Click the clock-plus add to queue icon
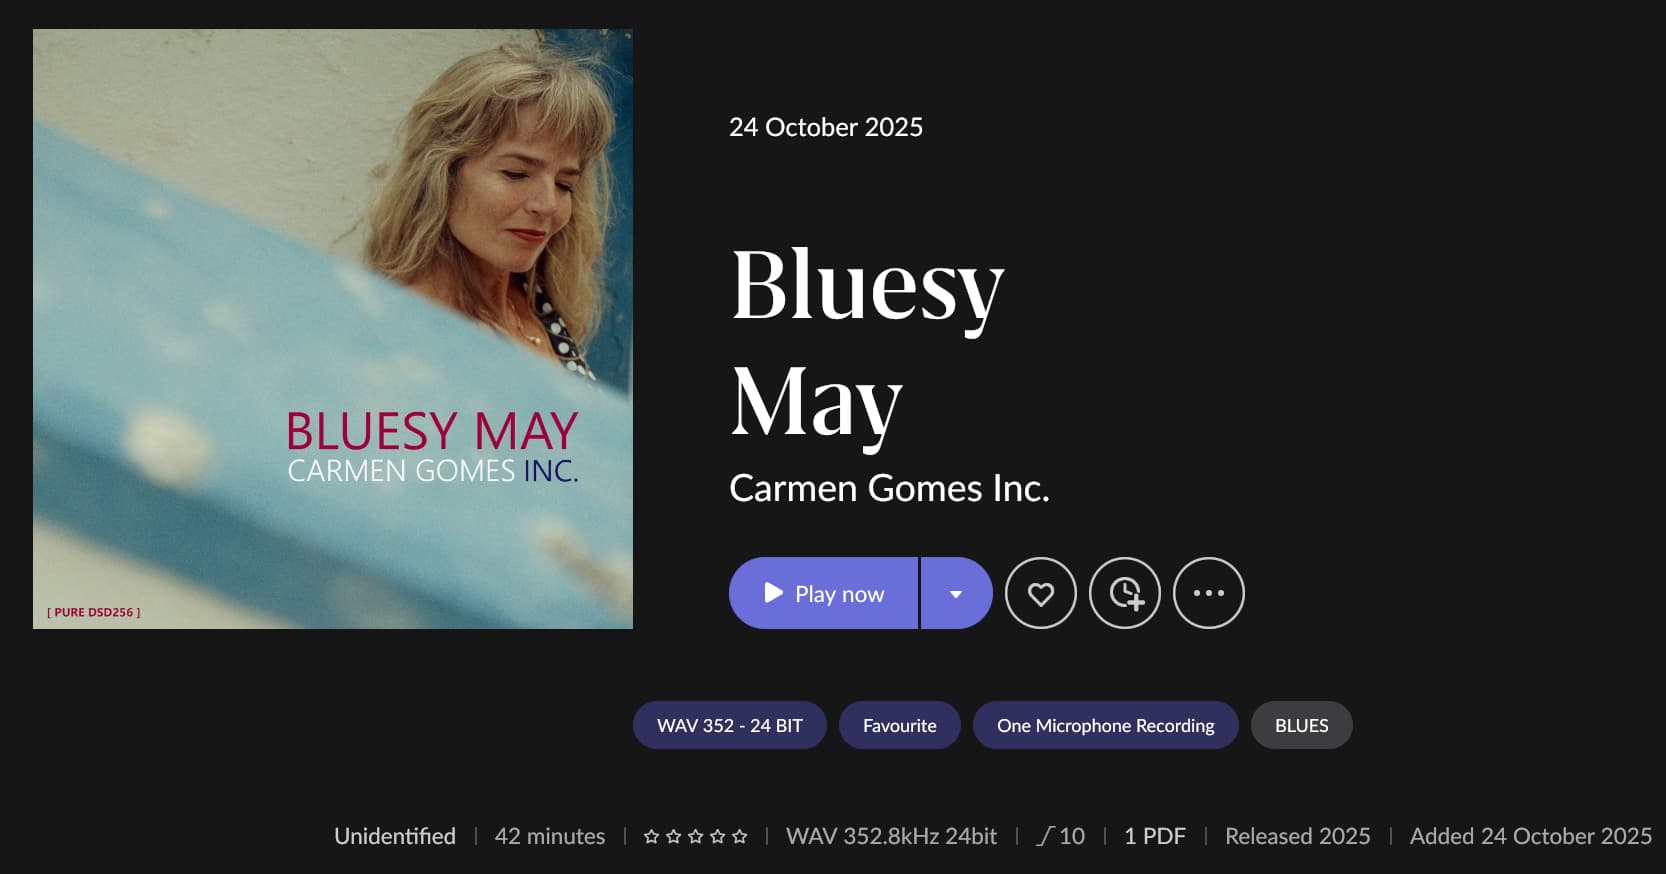The width and height of the screenshot is (1666, 874). tap(1124, 593)
